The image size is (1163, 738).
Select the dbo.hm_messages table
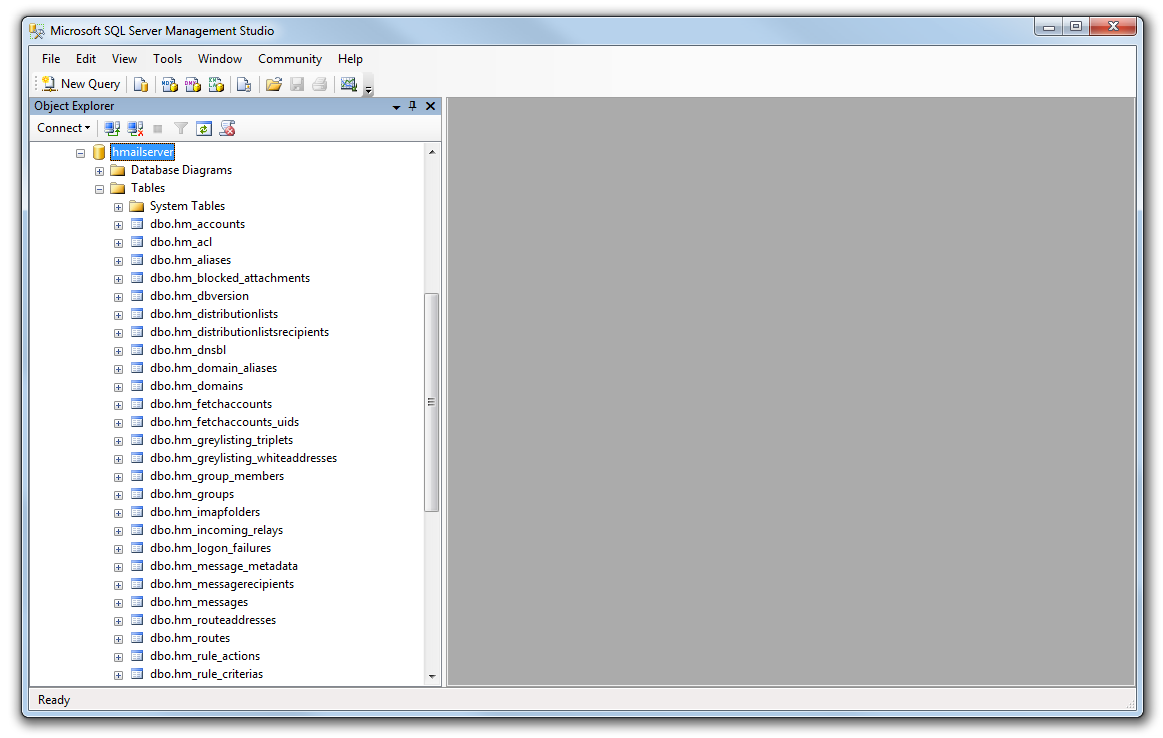[x=198, y=602]
